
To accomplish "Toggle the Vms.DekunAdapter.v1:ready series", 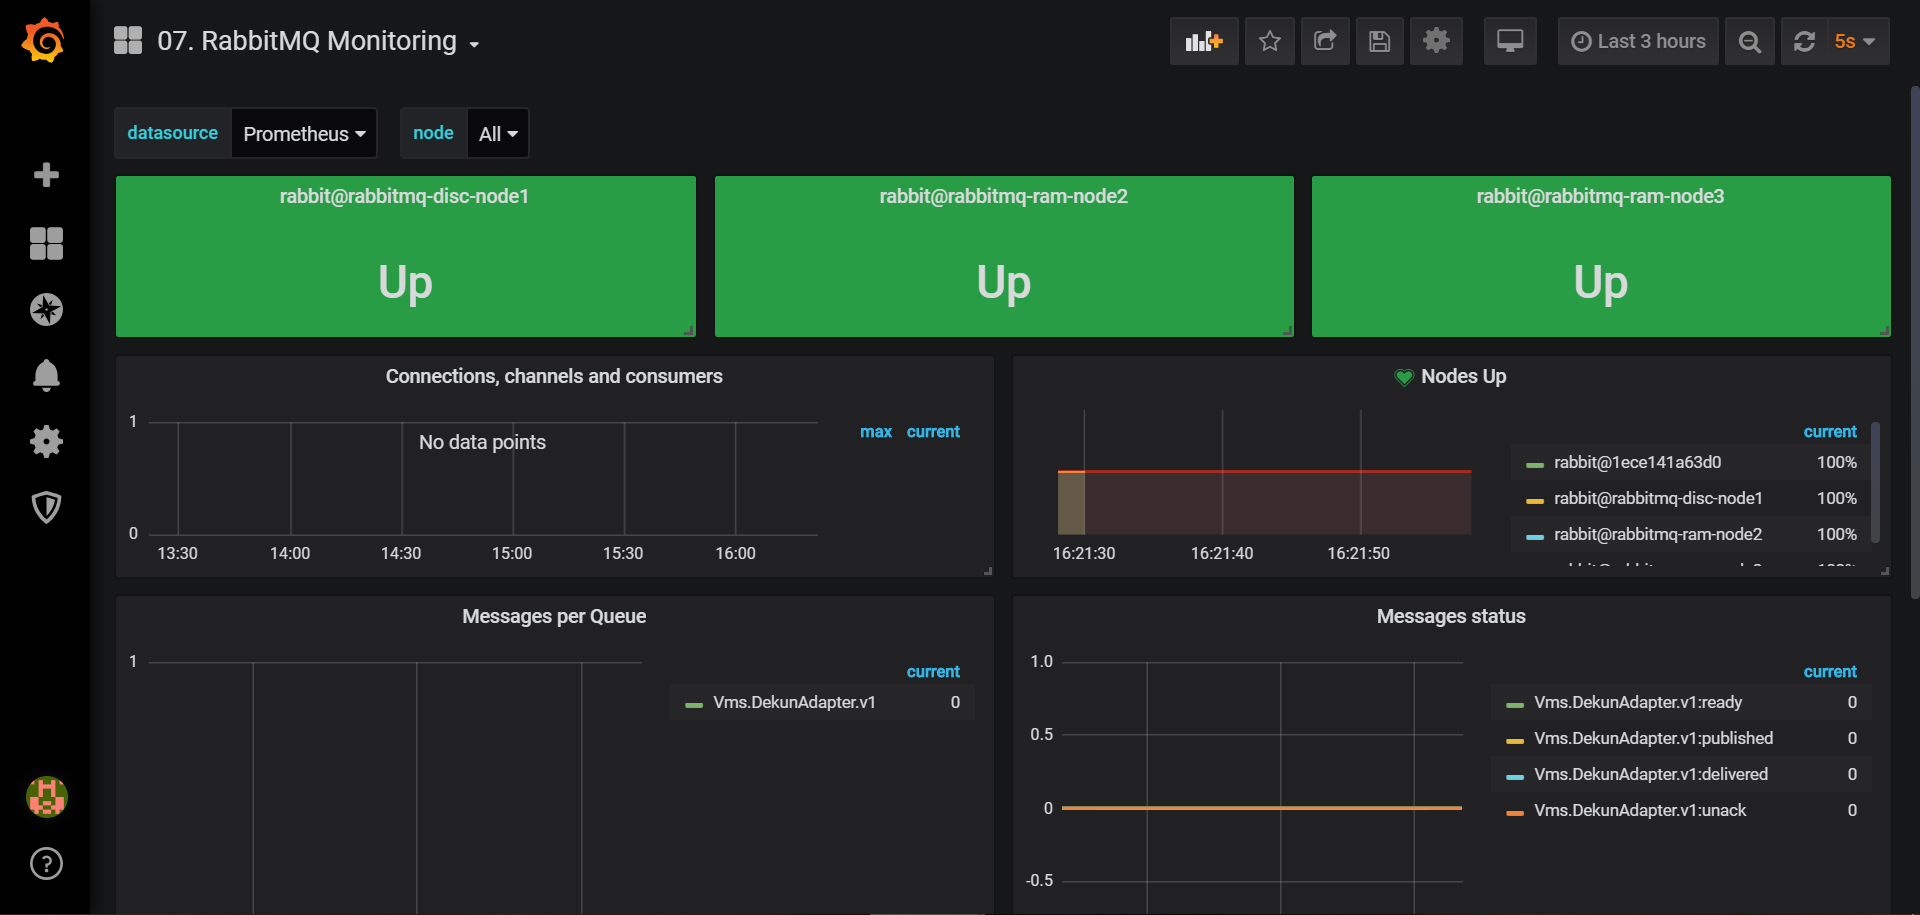I will point(1638,702).
